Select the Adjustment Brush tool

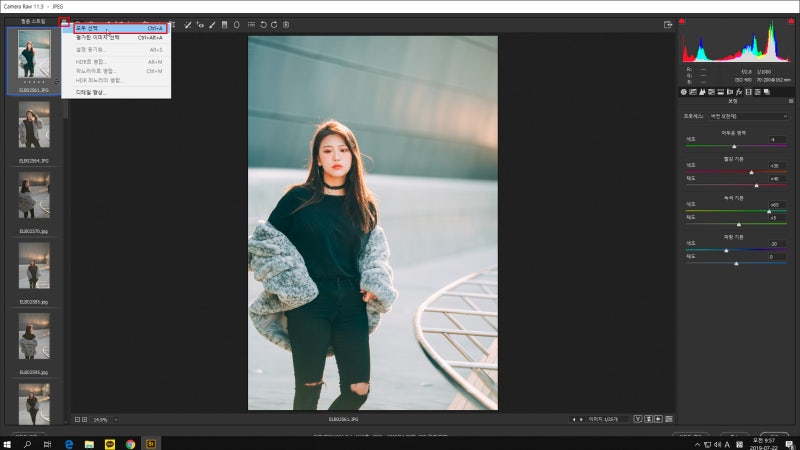tap(212, 24)
